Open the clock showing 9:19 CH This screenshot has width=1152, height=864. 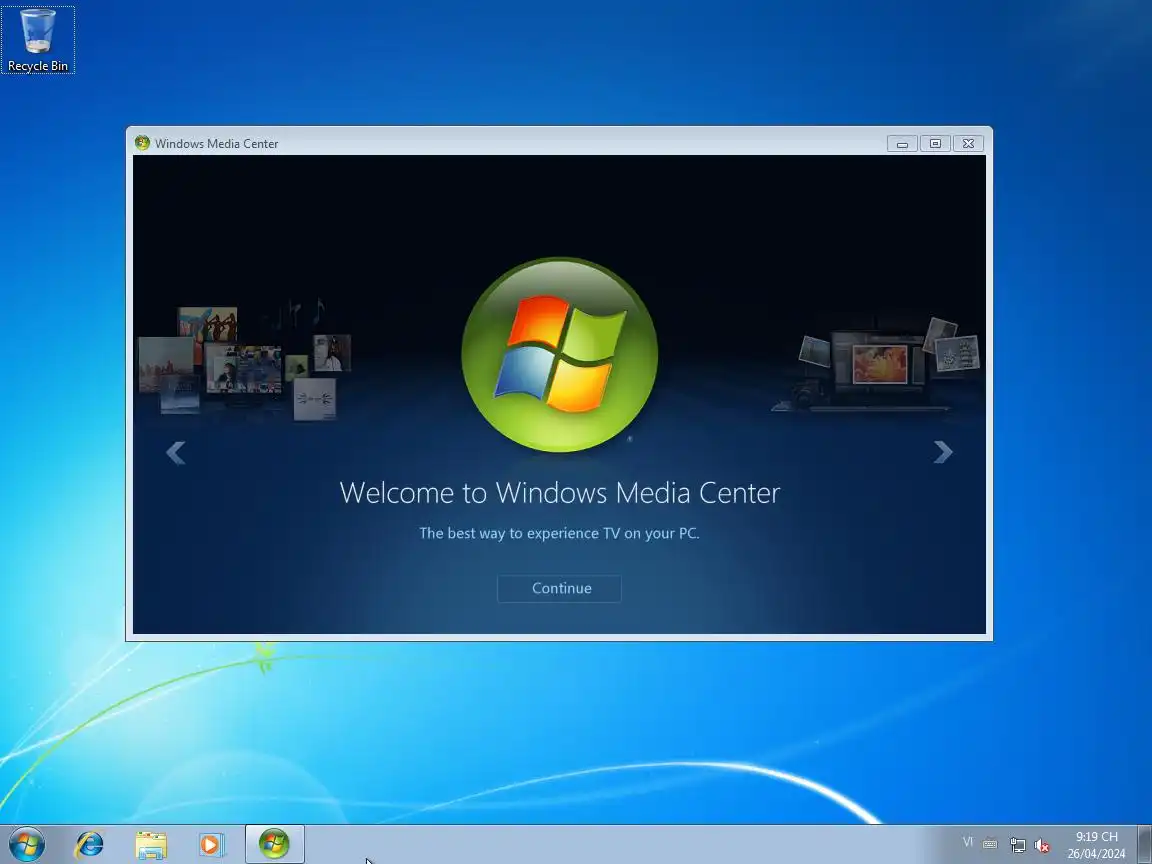coord(1096,845)
